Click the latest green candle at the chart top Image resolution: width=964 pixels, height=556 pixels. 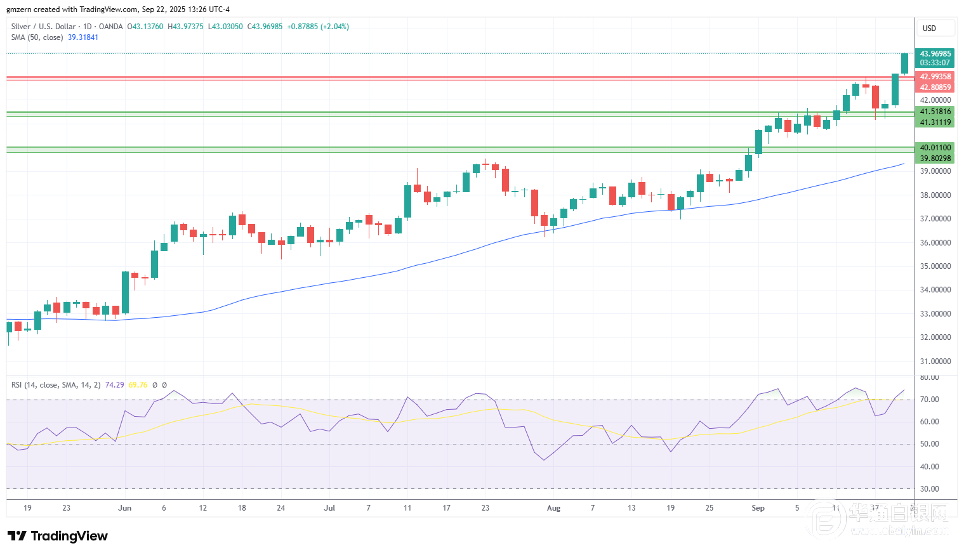904,63
